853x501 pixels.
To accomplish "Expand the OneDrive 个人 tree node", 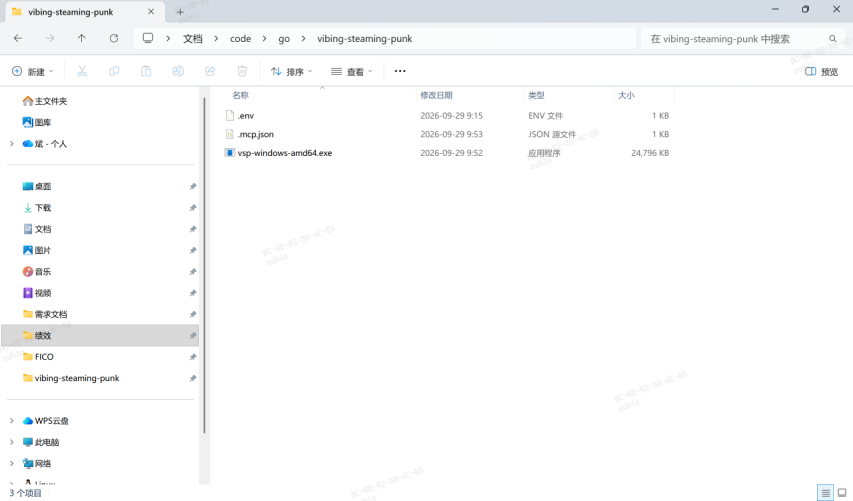I will [12, 144].
